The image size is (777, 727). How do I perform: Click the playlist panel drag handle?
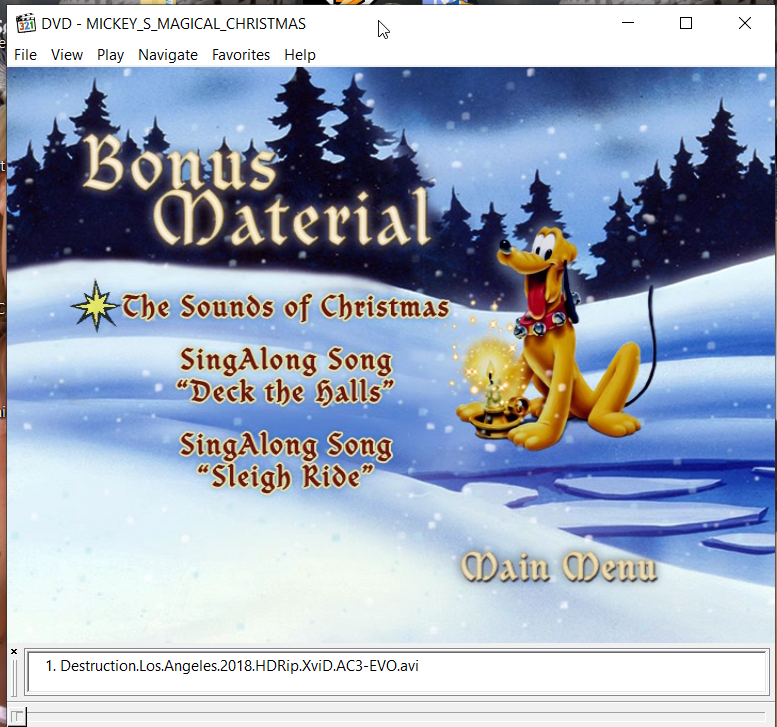(14, 677)
